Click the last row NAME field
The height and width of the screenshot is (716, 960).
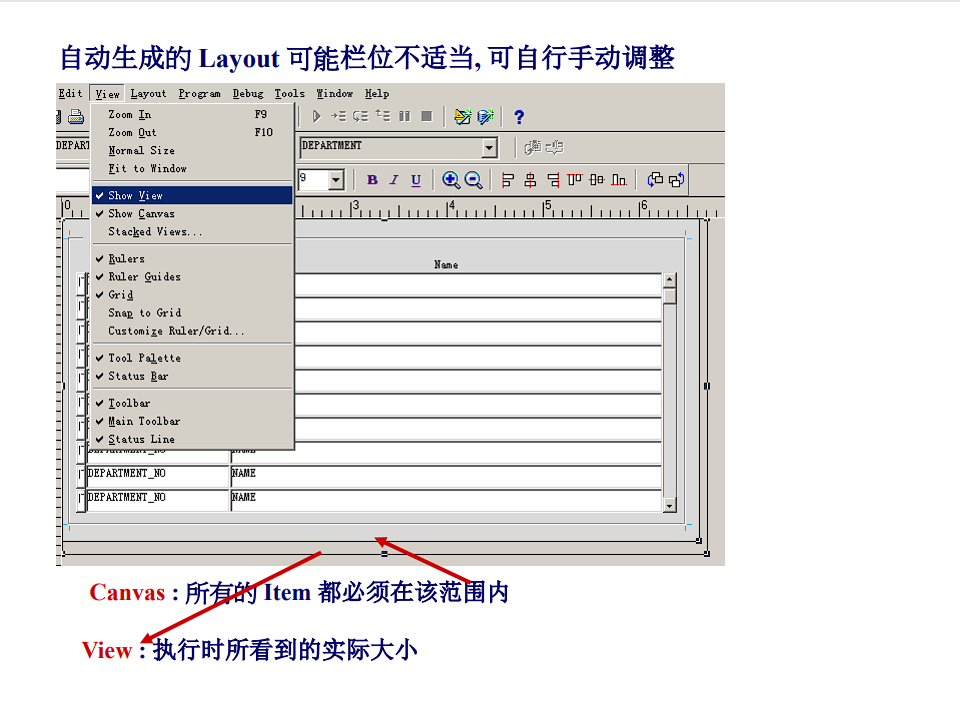[446, 500]
